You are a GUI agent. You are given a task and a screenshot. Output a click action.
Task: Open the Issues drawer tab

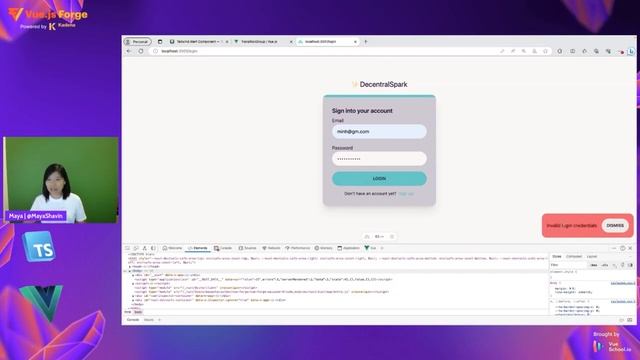pyautogui.click(x=149, y=320)
